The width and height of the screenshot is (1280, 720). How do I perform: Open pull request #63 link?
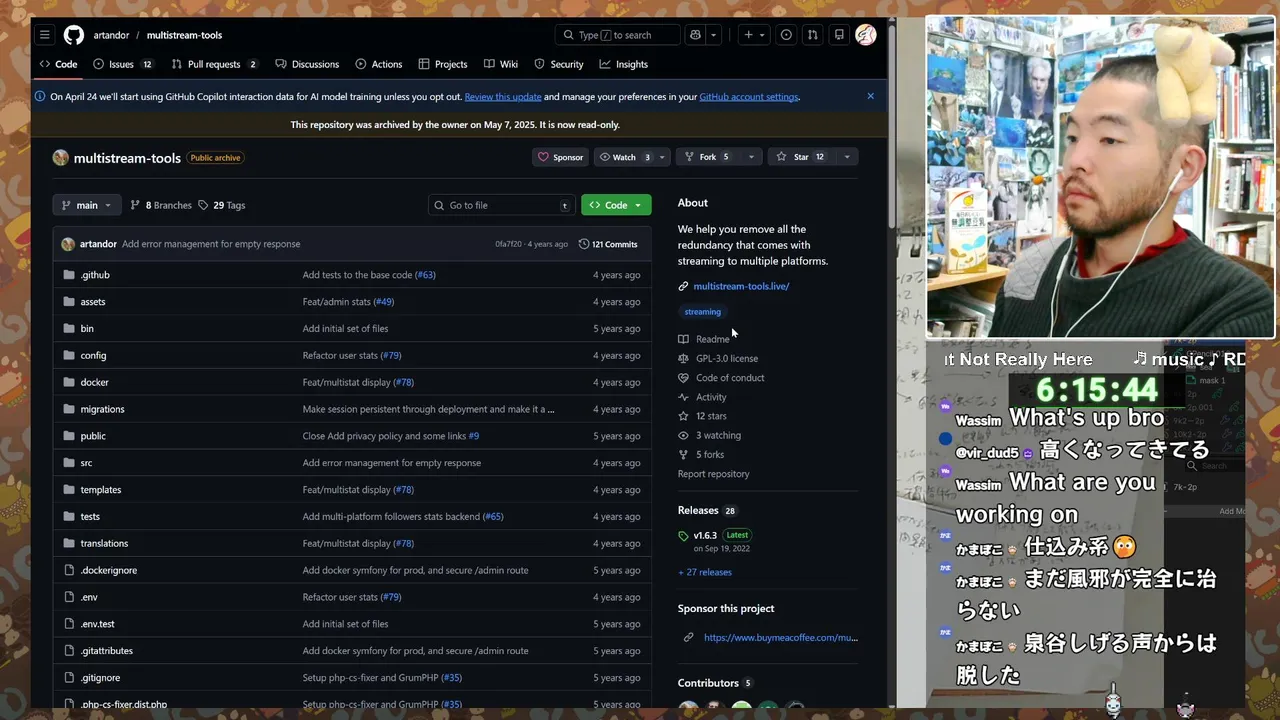pos(425,275)
